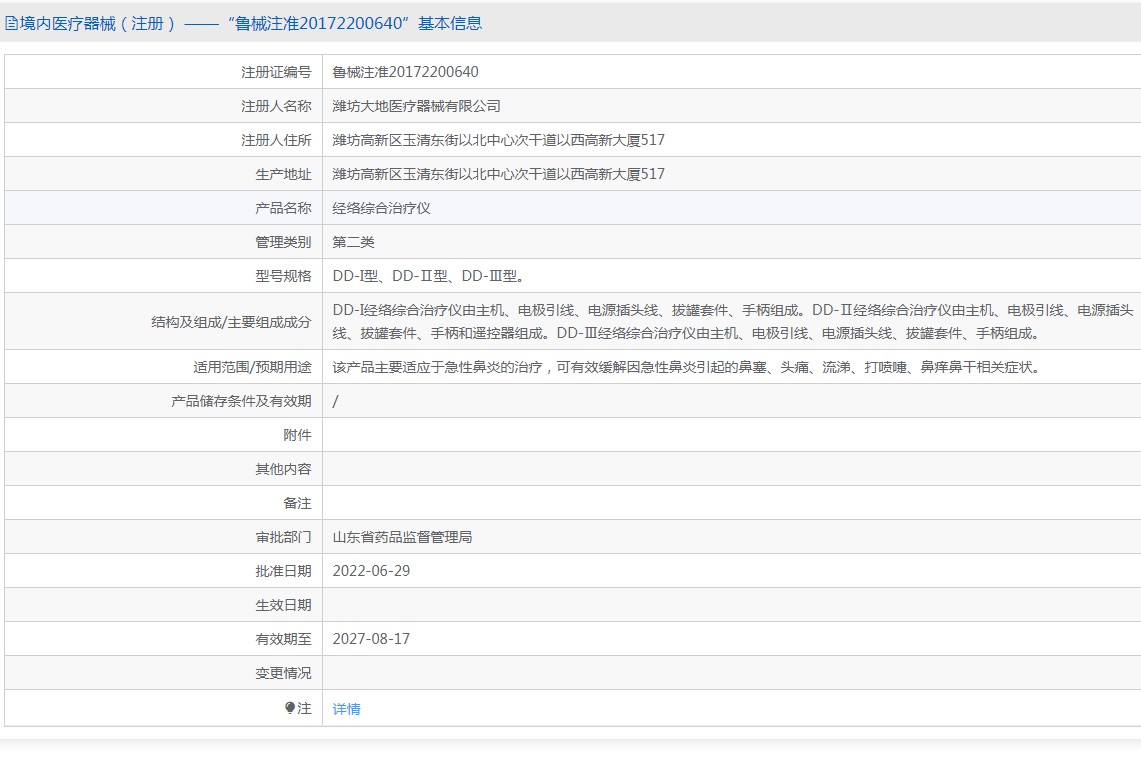Click the approving department 山东省药品监督管理局
The width and height of the screenshot is (1141, 762).
tap(402, 537)
